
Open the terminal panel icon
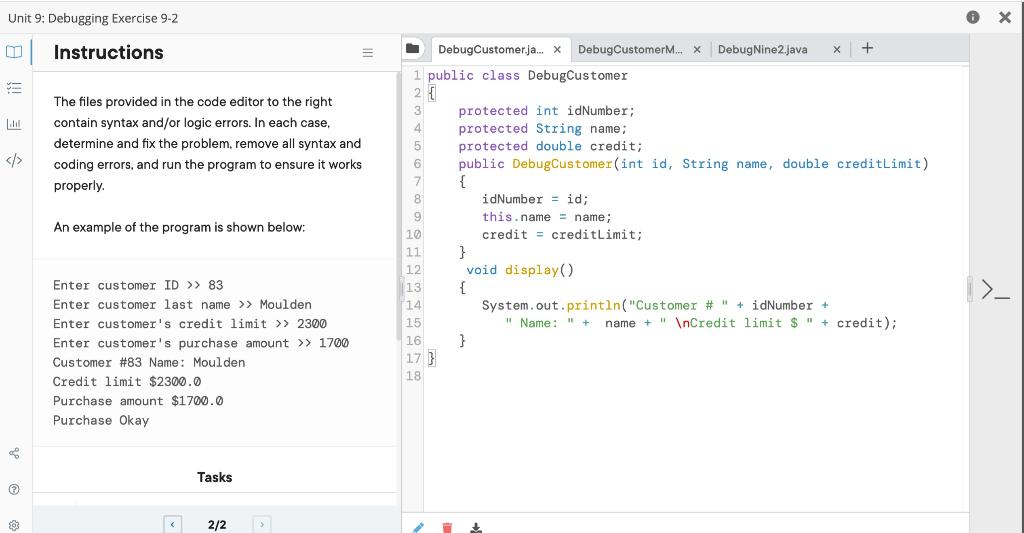tap(995, 289)
